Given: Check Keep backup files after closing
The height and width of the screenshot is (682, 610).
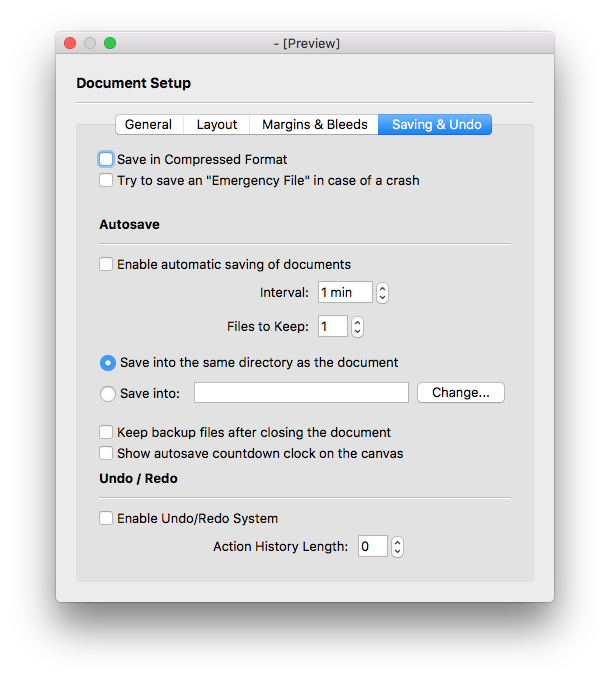Looking at the screenshot, I should 106,433.
